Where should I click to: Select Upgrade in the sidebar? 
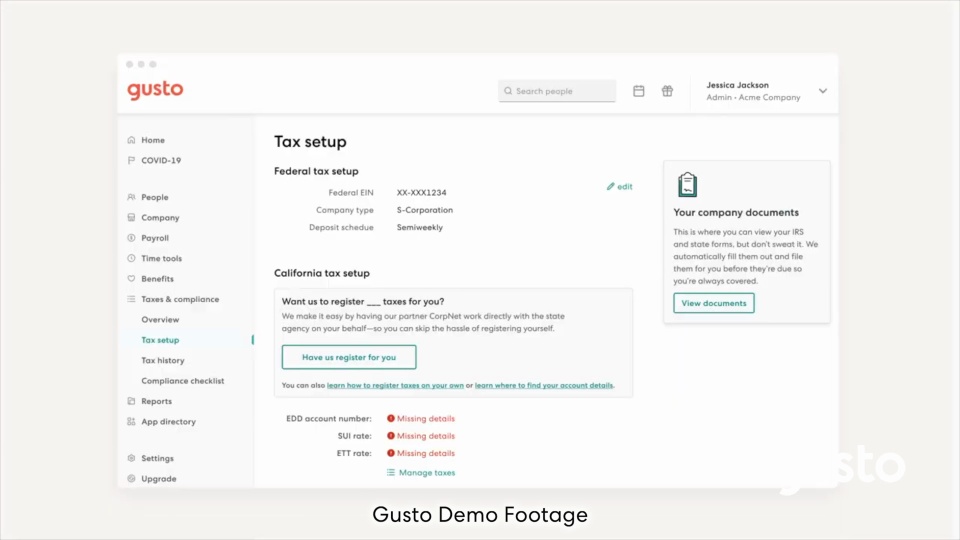pyautogui.click(x=159, y=479)
